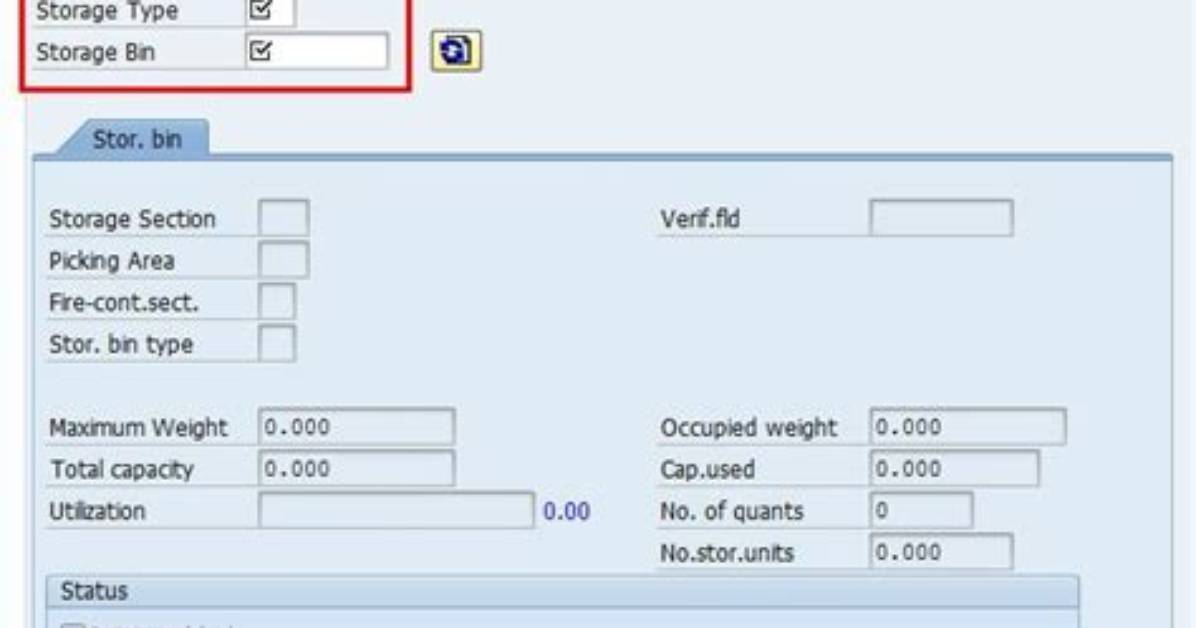Image resolution: width=1196 pixels, height=628 pixels.
Task: Click the blue 0.00 utilization value
Action: 567,511
